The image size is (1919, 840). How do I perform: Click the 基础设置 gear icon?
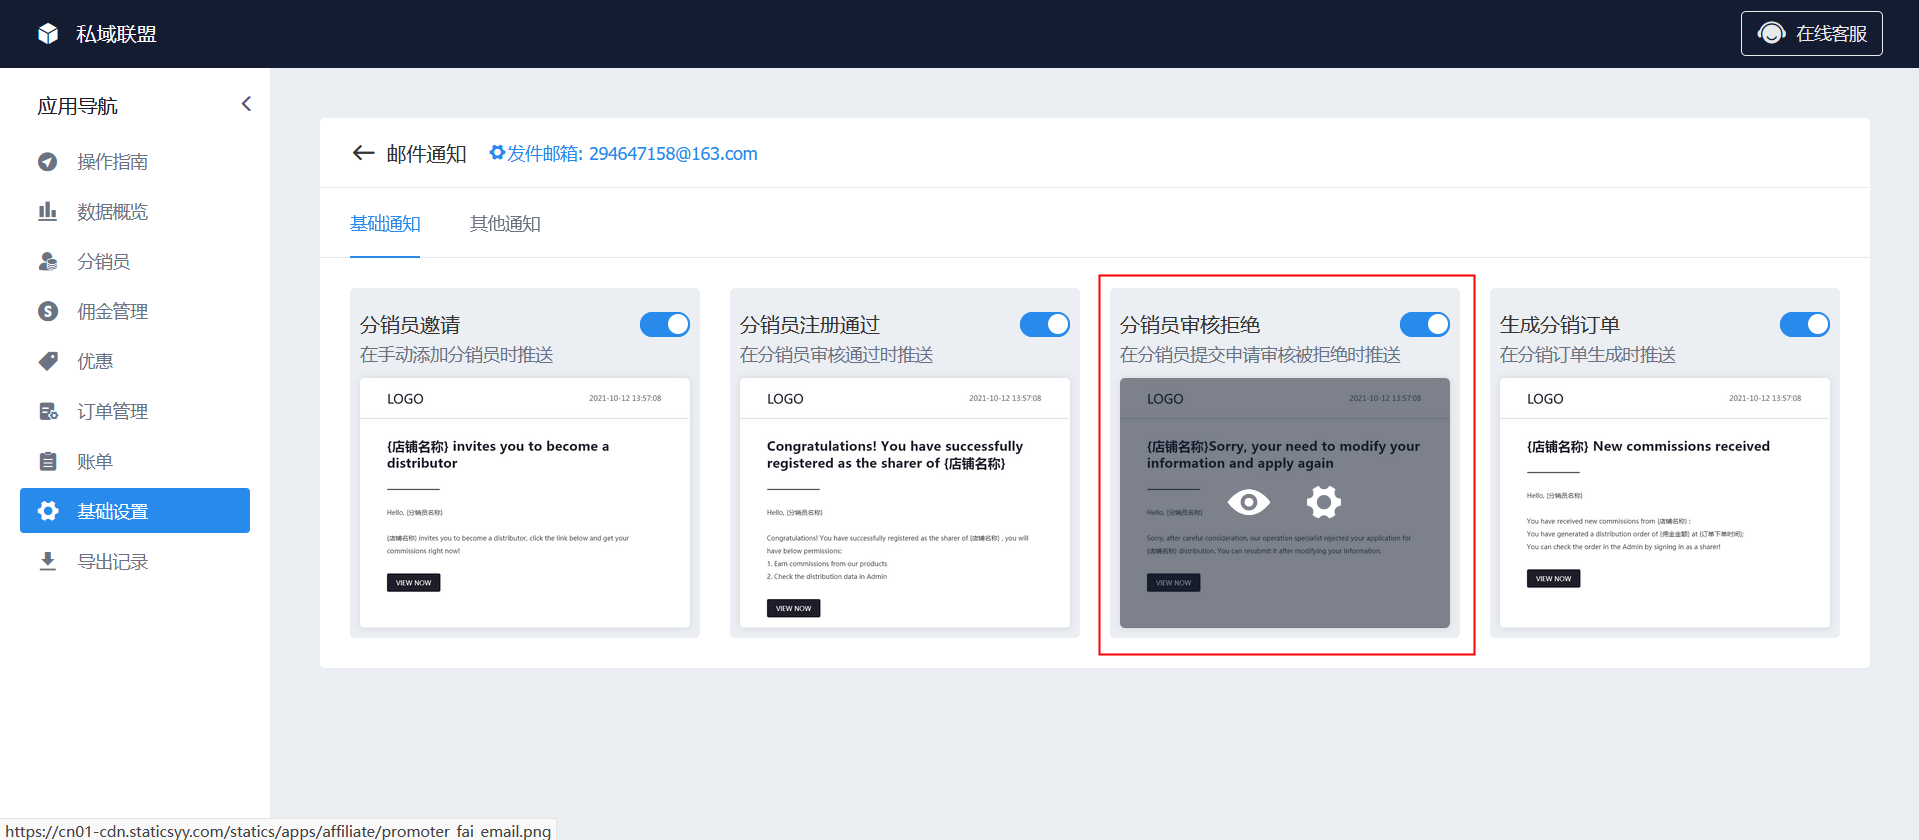tap(48, 511)
